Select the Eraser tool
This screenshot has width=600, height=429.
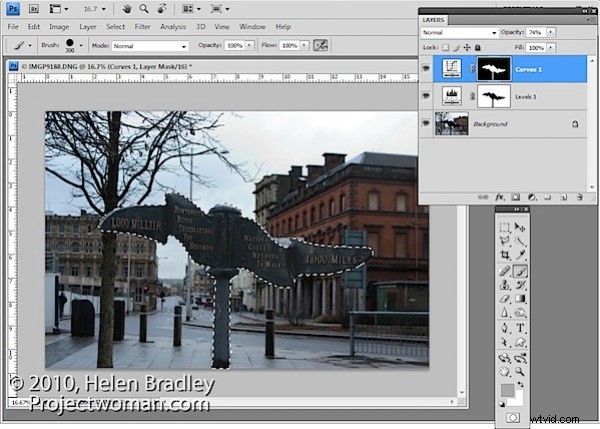pos(505,299)
